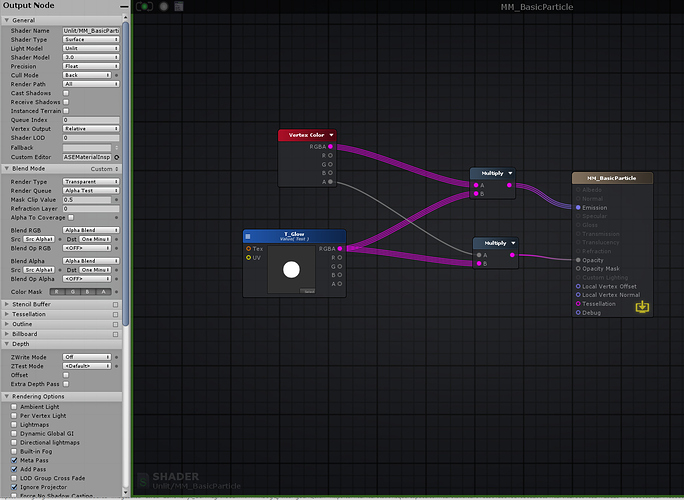Open the Light Model dropdown
The image size is (684, 500).
(x=91, y=48)
